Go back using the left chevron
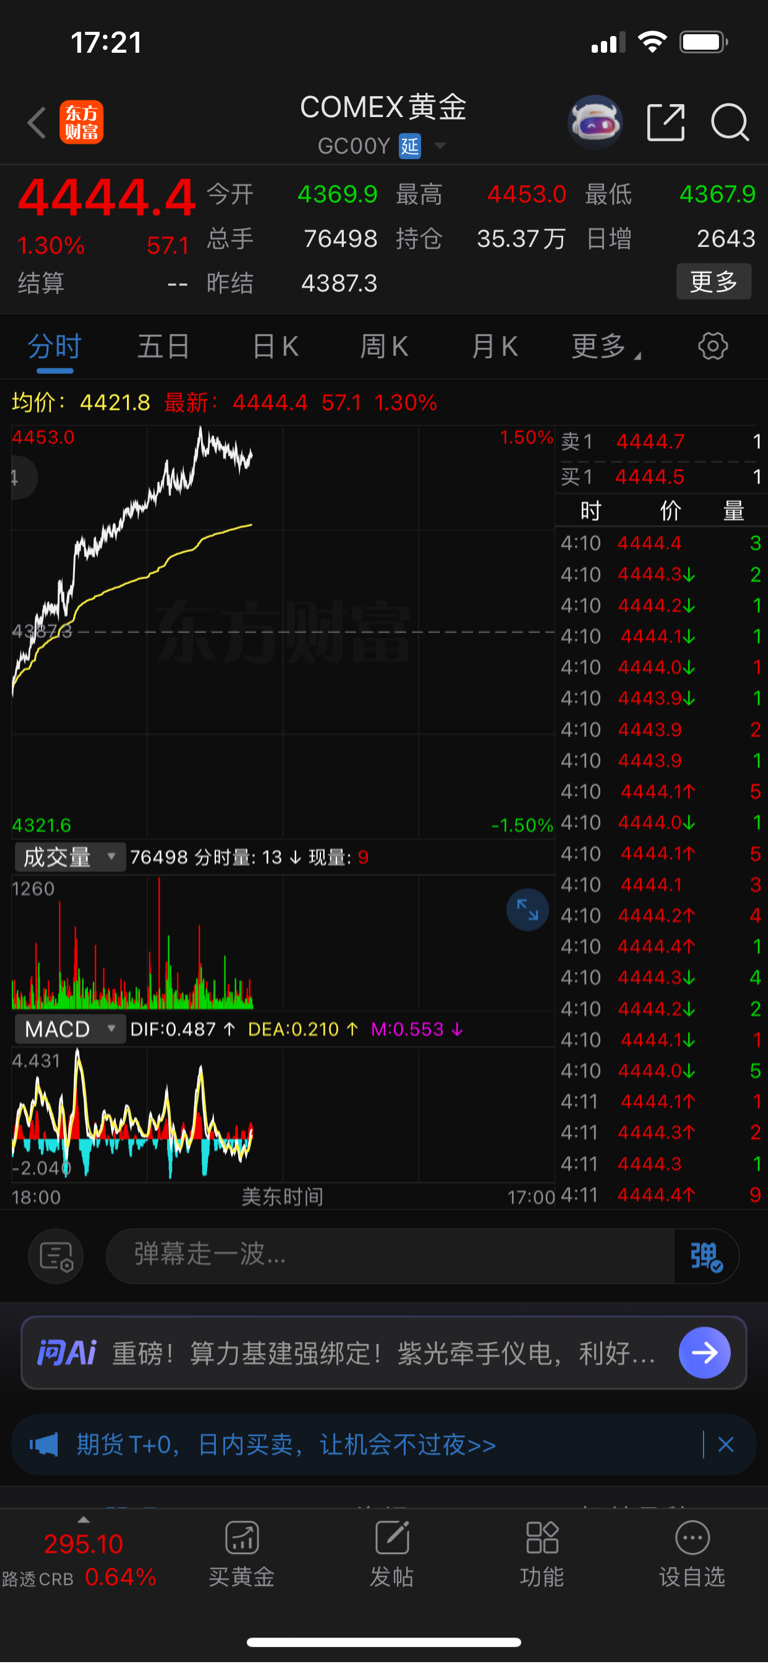768x1663 pixels. [x=37, y=123]
